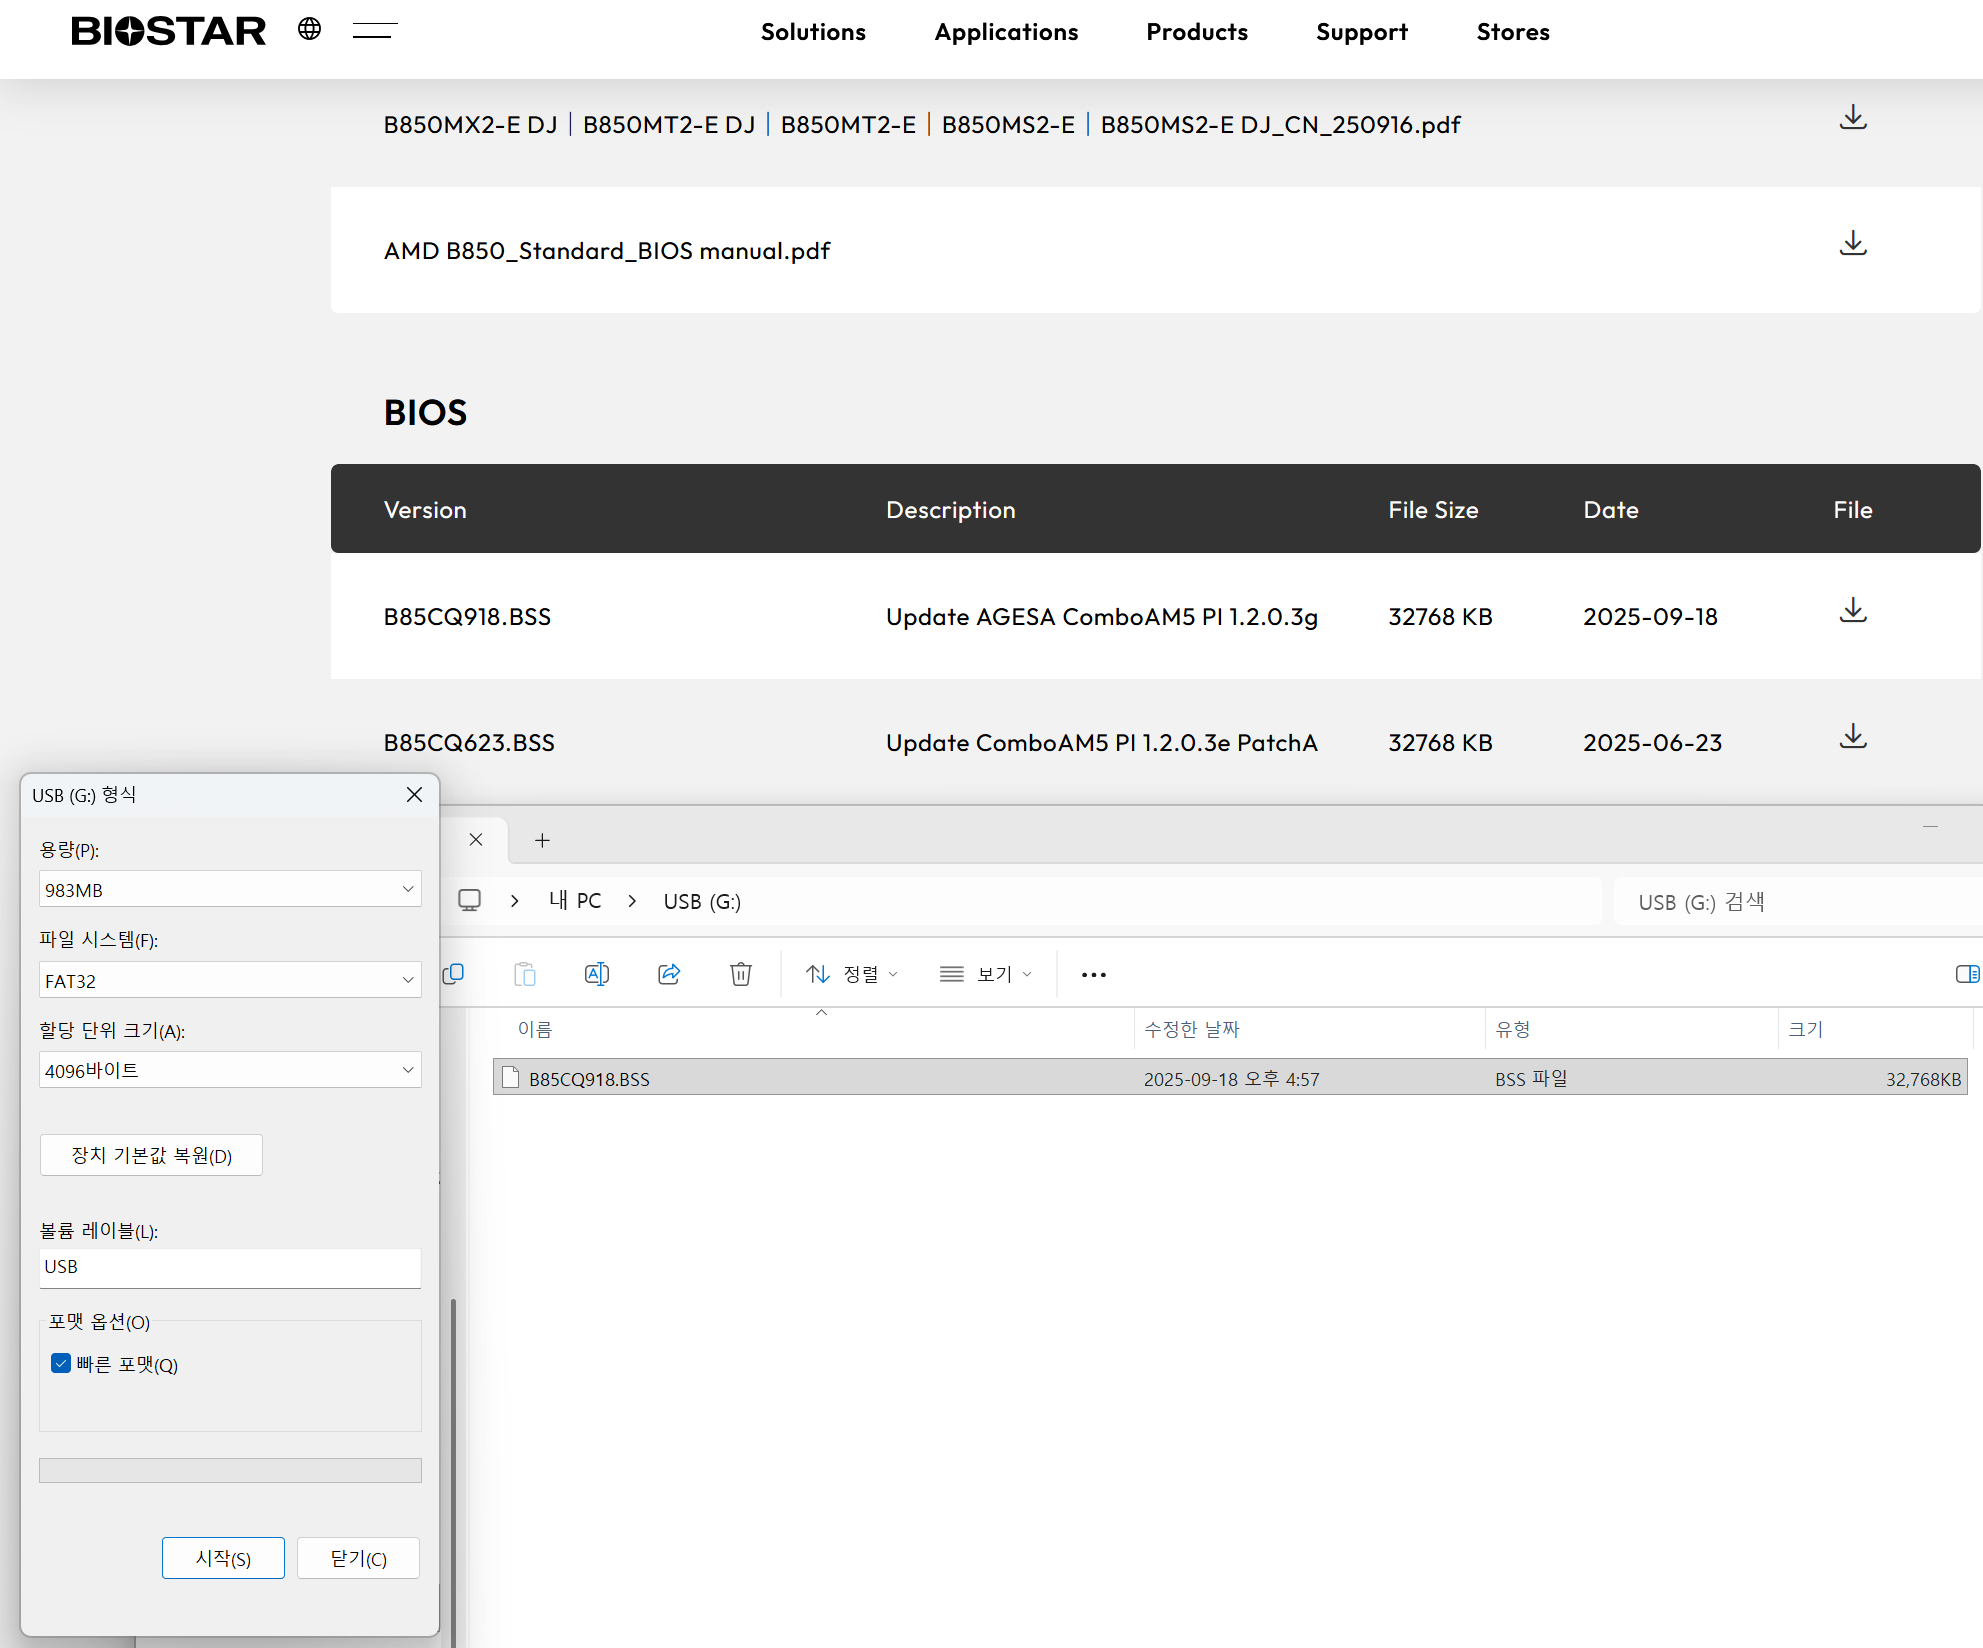Viewport: 1983px width, 1648px height.
Task: Open the Support menu on Biostar site
Action: pyautogui.click(x=1361, y=32)
